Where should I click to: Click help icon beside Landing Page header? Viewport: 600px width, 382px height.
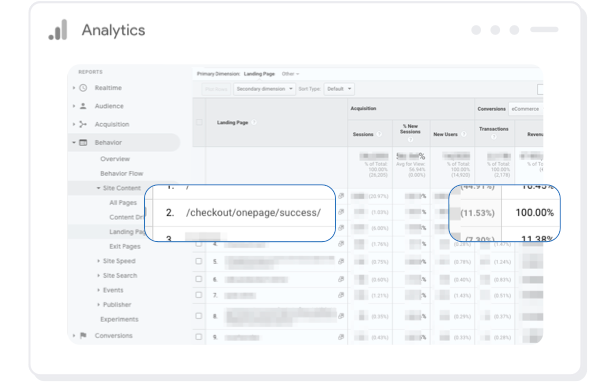[x=254, y=122]
